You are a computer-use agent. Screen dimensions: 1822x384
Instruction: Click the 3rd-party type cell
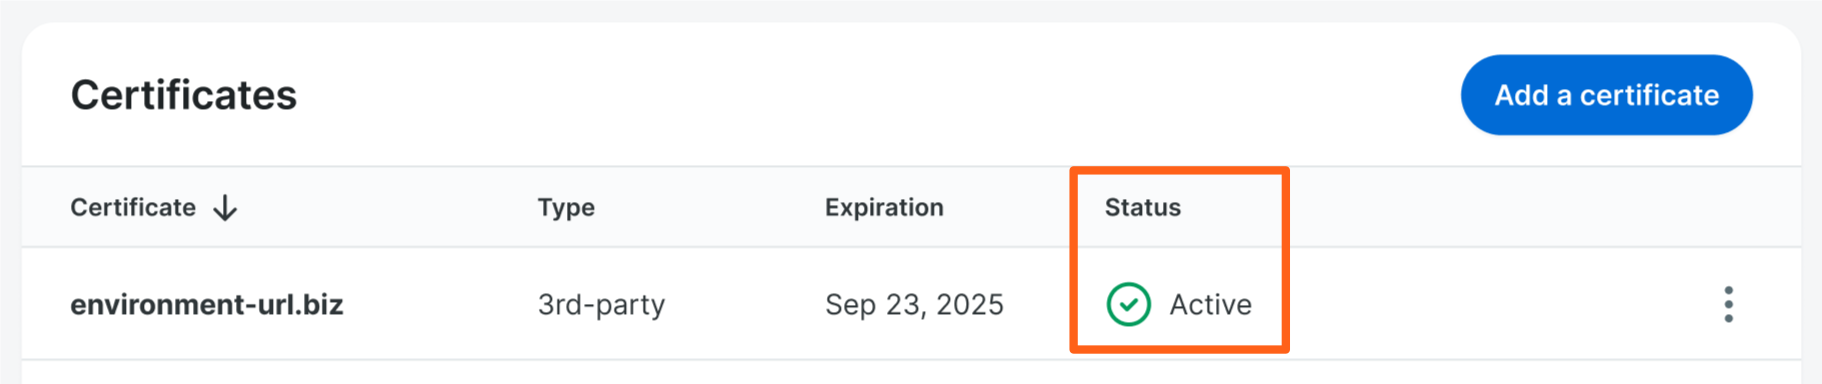[601, 304]
